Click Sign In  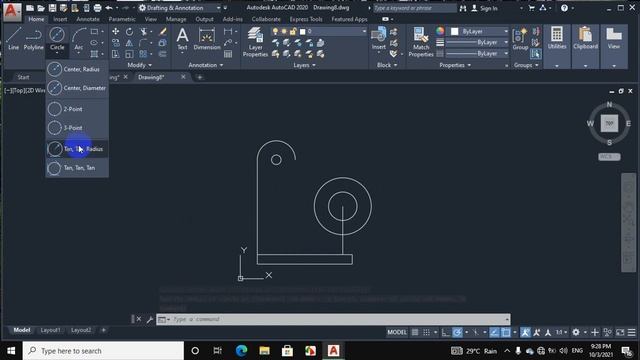pos(484,8)
